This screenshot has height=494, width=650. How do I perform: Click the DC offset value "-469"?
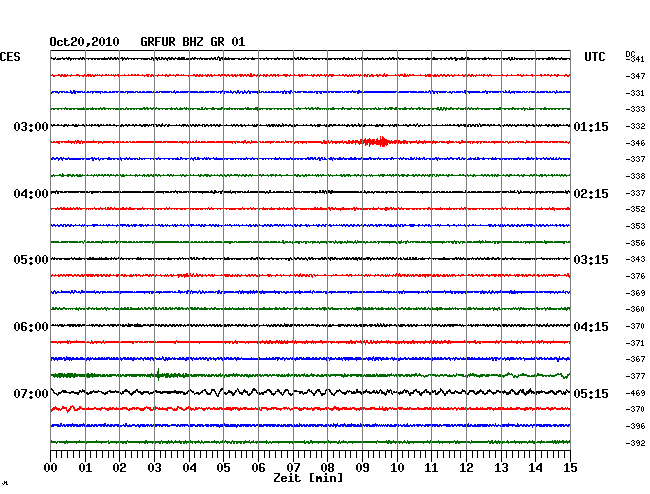point(635,393)
